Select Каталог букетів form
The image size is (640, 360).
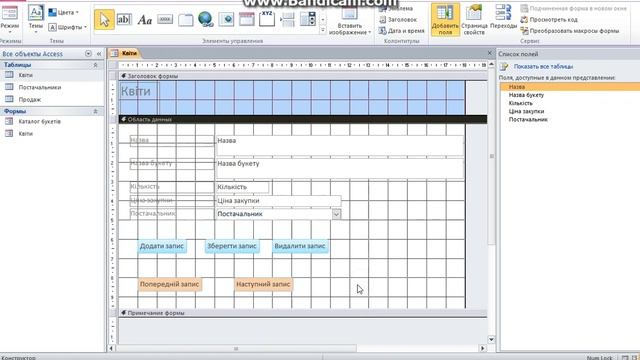coord(52,121)
